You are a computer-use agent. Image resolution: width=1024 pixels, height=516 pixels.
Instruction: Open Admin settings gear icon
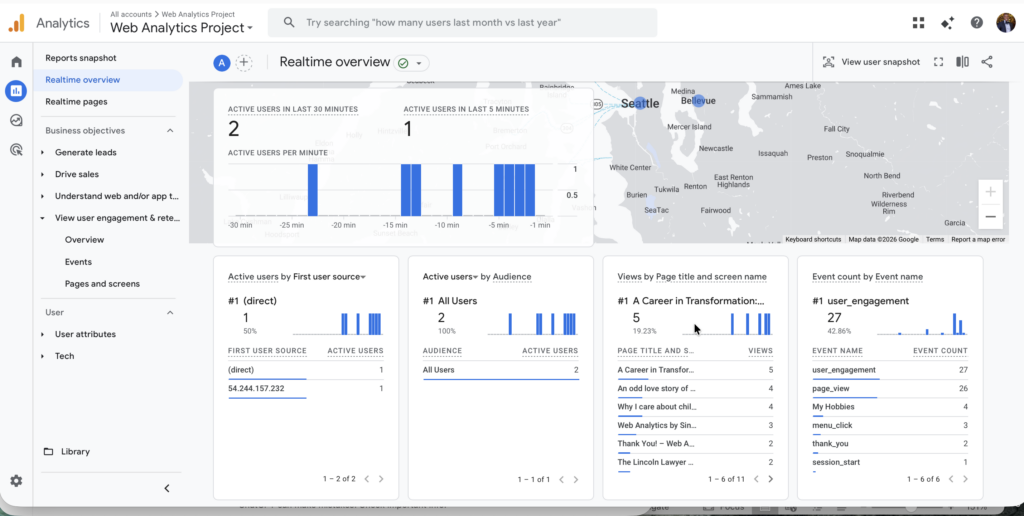click(x=16, y=481)
